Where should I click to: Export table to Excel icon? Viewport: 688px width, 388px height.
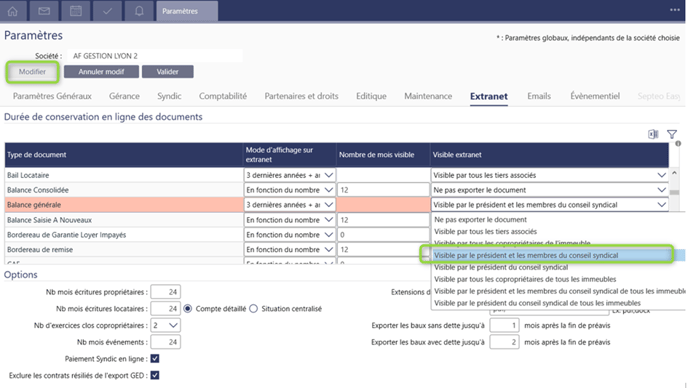click(653, 134)
